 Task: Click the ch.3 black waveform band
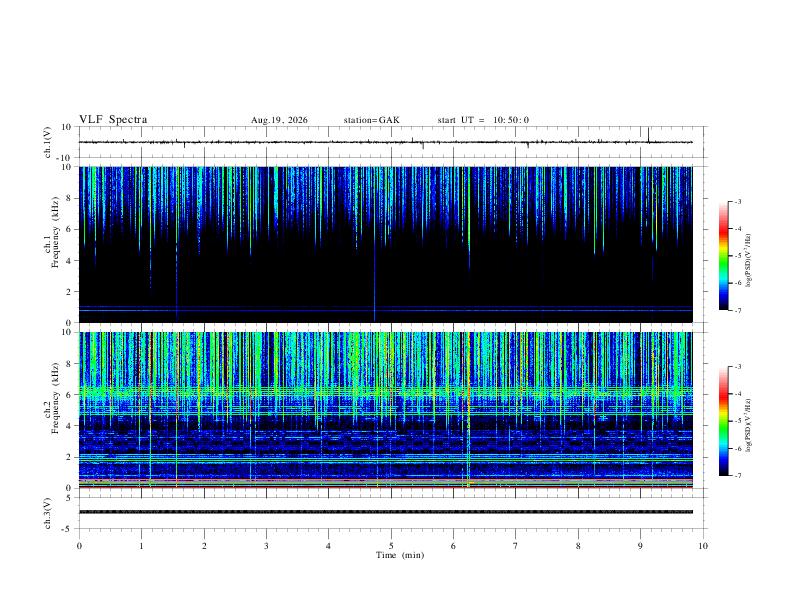pyautogui.click(x=386, y=512)
